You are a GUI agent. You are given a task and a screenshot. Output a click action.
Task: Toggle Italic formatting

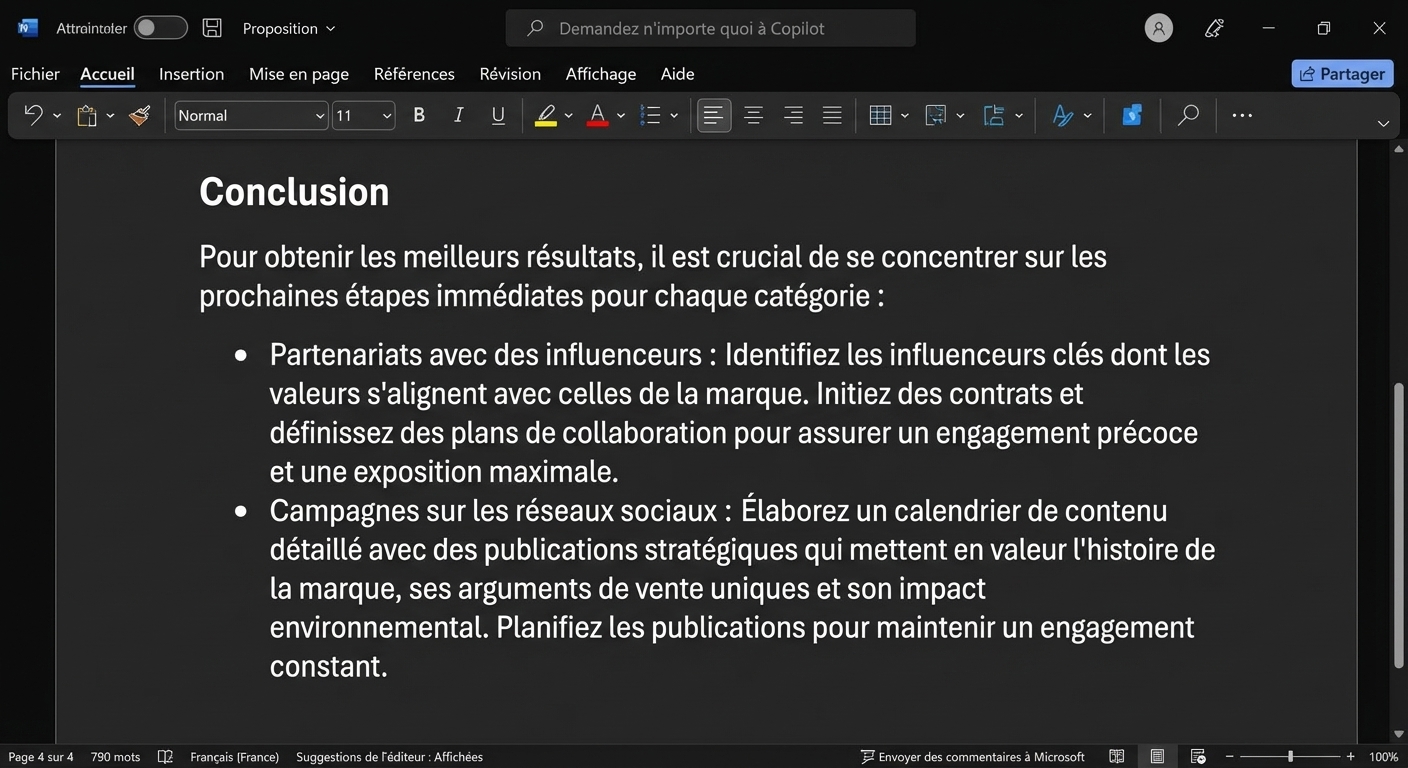click(x=458, y=116)
